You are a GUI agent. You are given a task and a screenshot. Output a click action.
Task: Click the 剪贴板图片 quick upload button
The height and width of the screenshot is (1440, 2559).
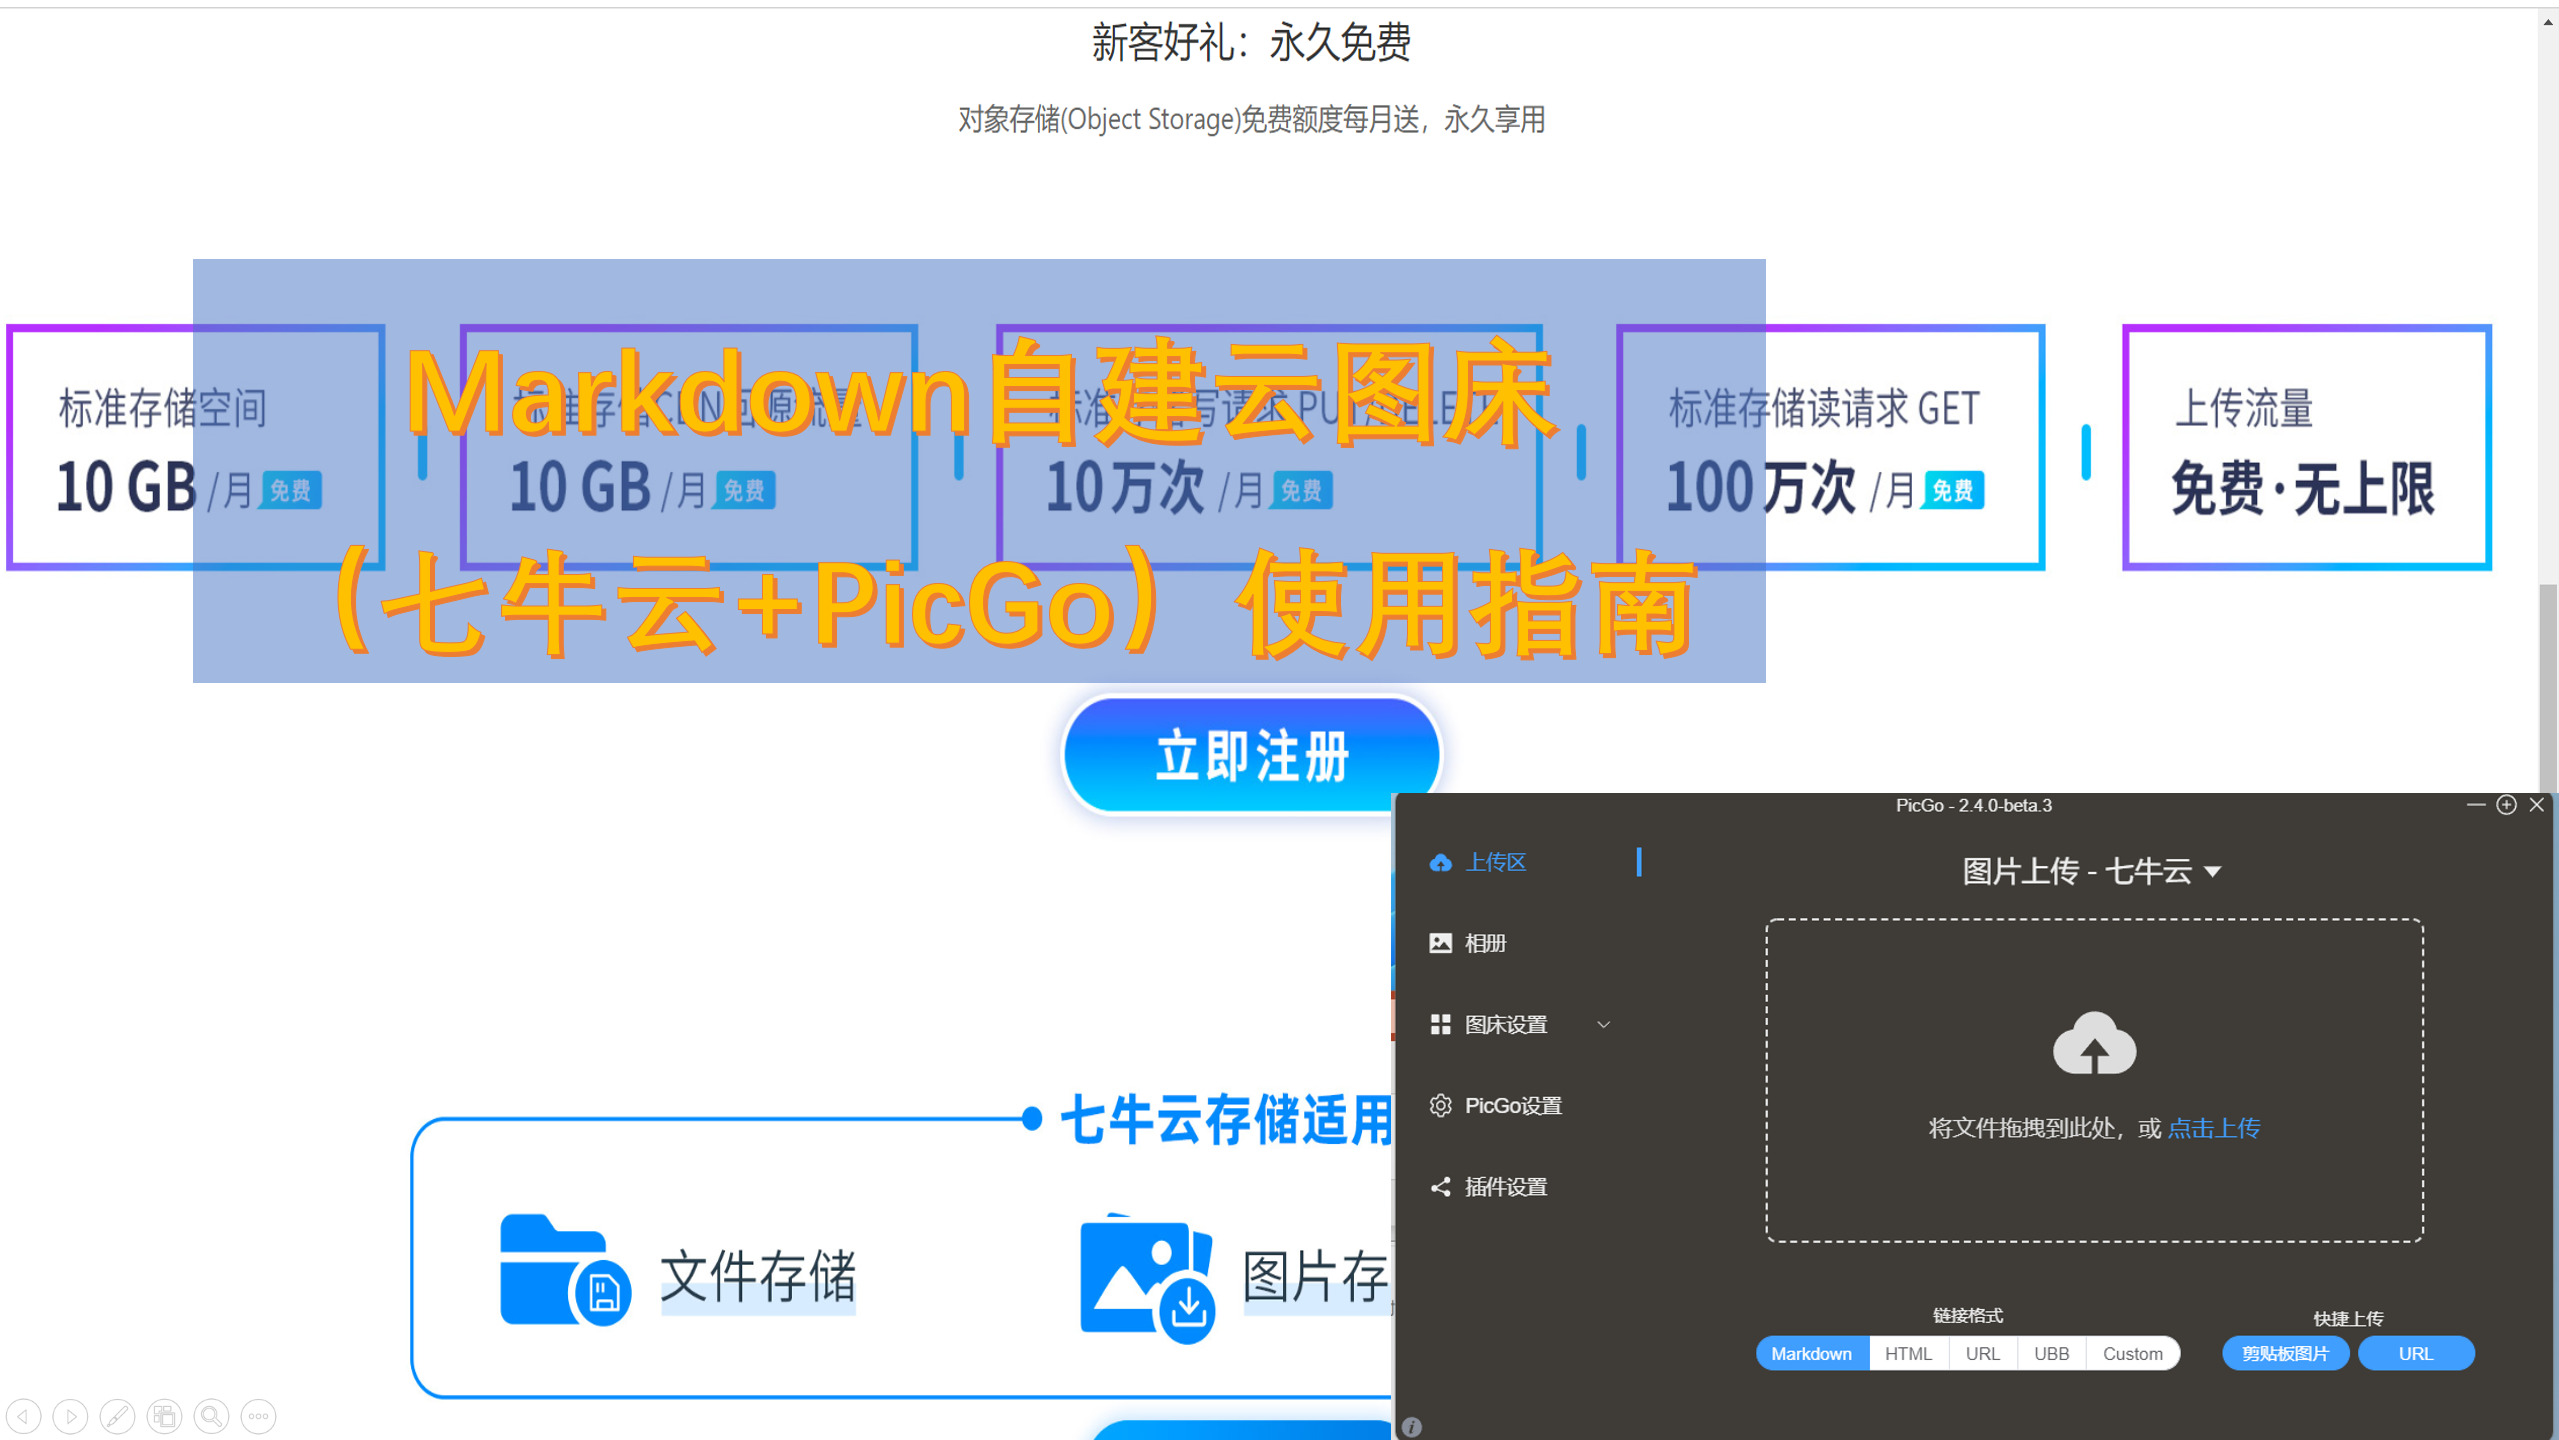pyautogui.click(x=2285, y=1354)
